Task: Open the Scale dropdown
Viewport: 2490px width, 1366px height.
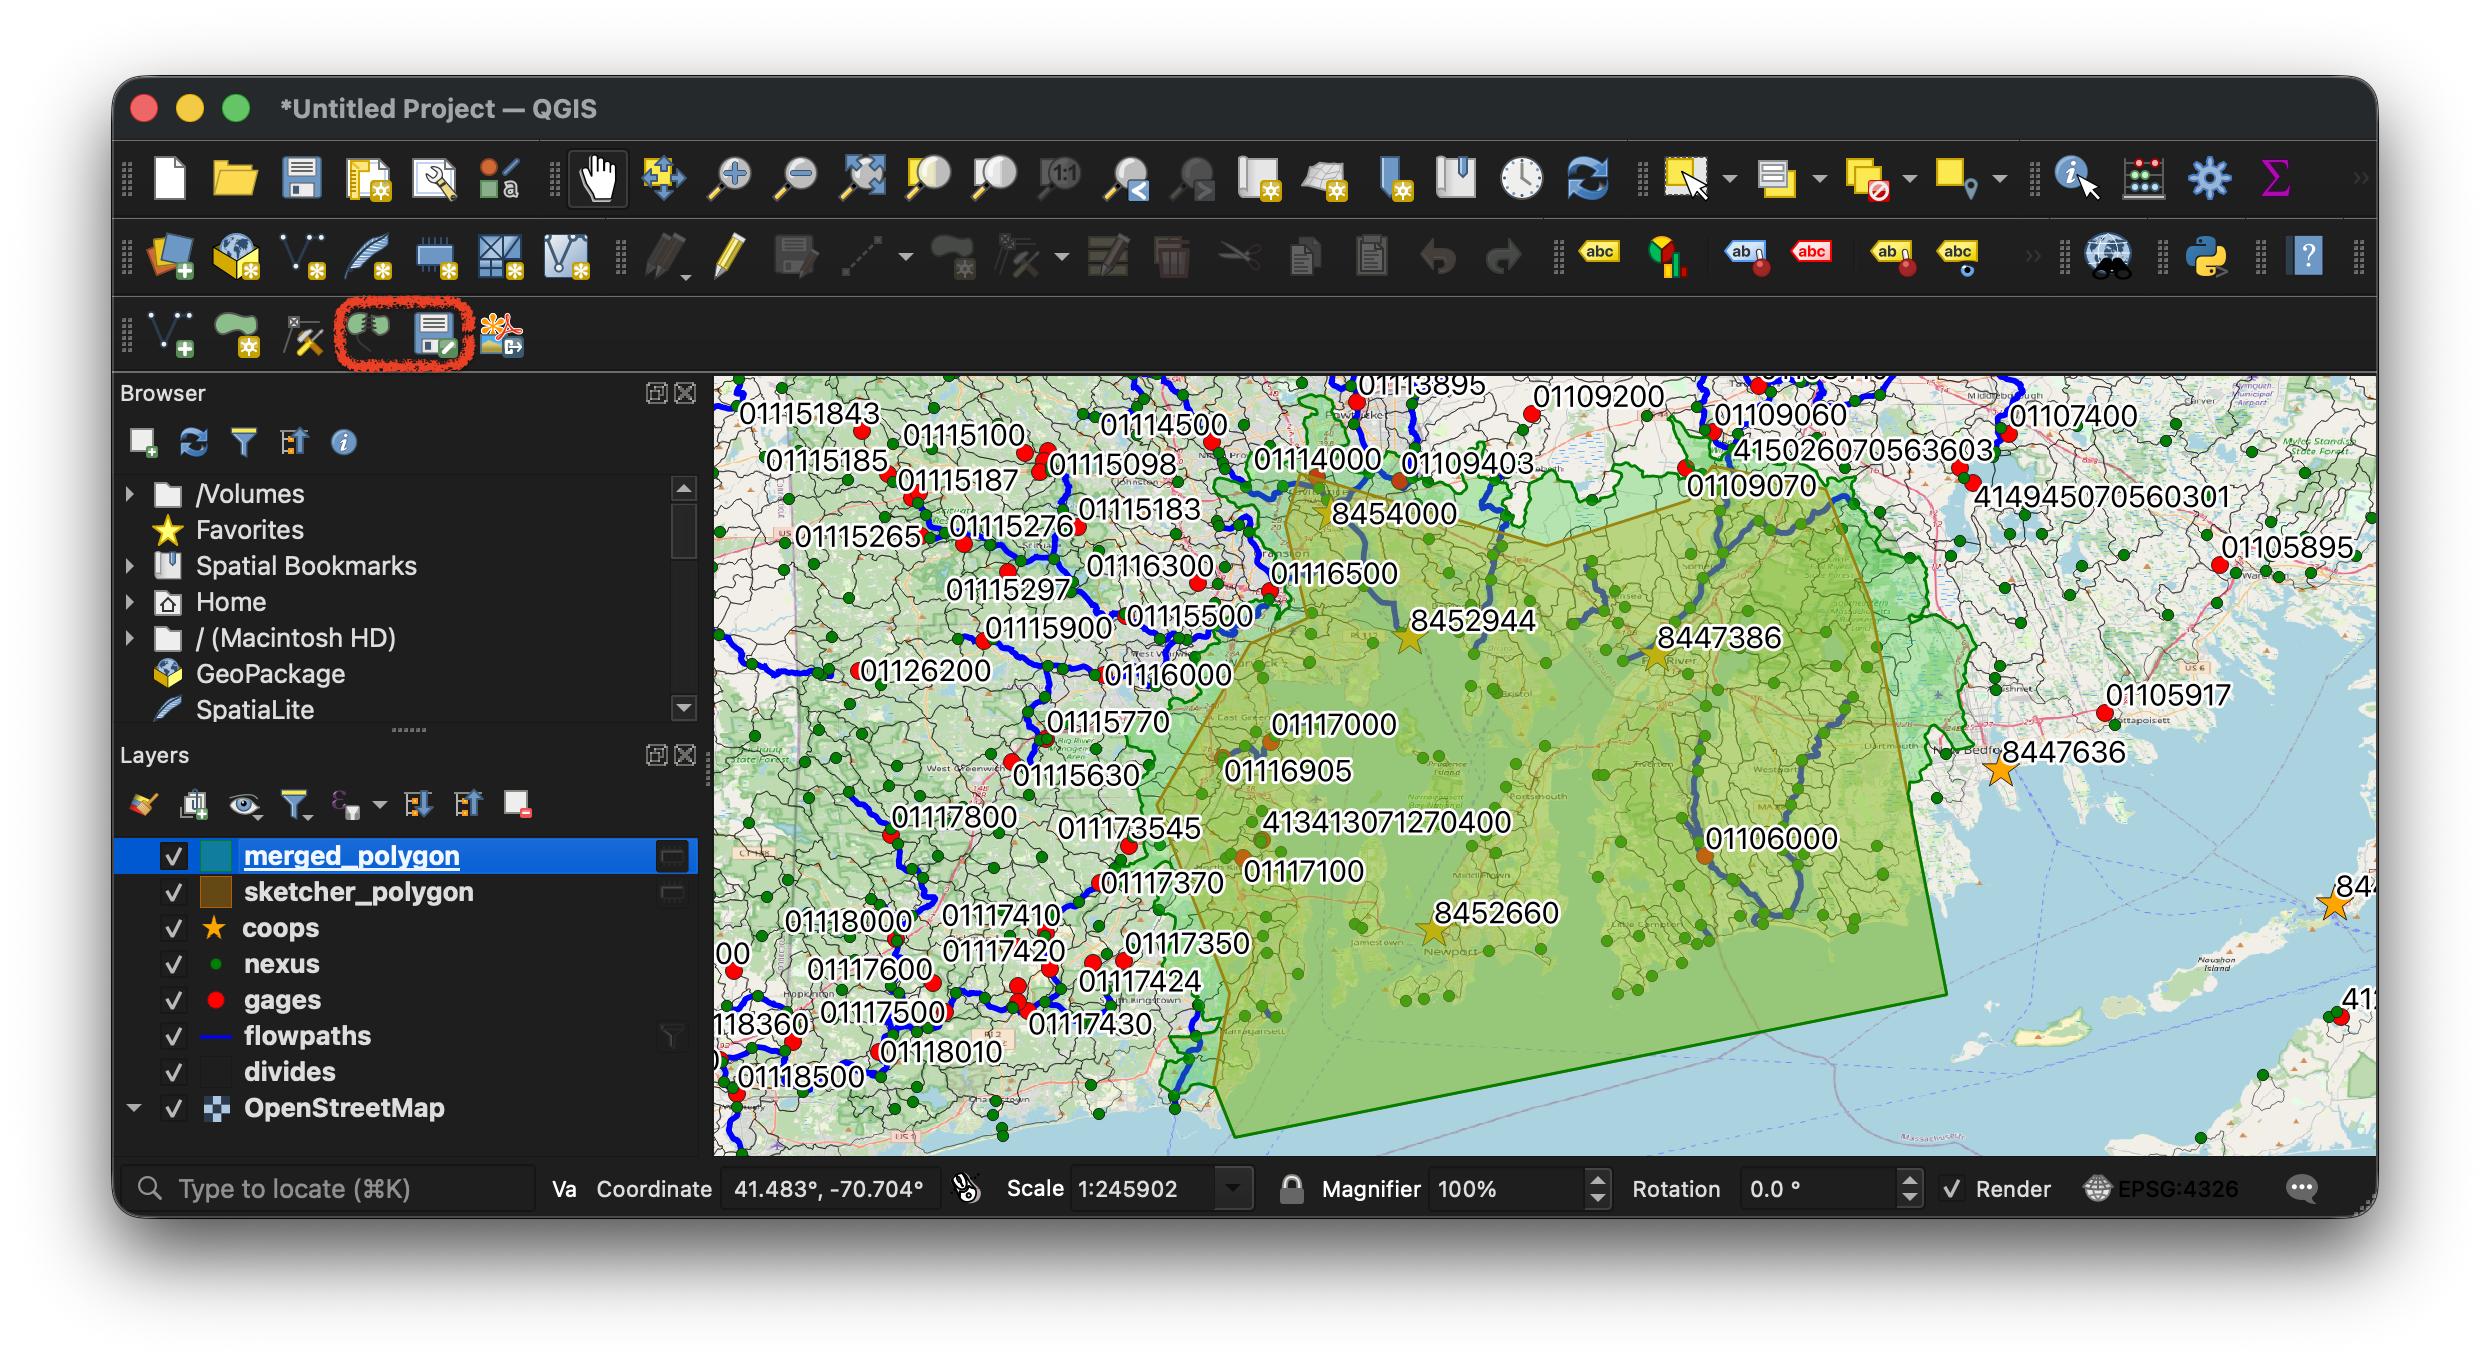Action: point(1232,1188)
